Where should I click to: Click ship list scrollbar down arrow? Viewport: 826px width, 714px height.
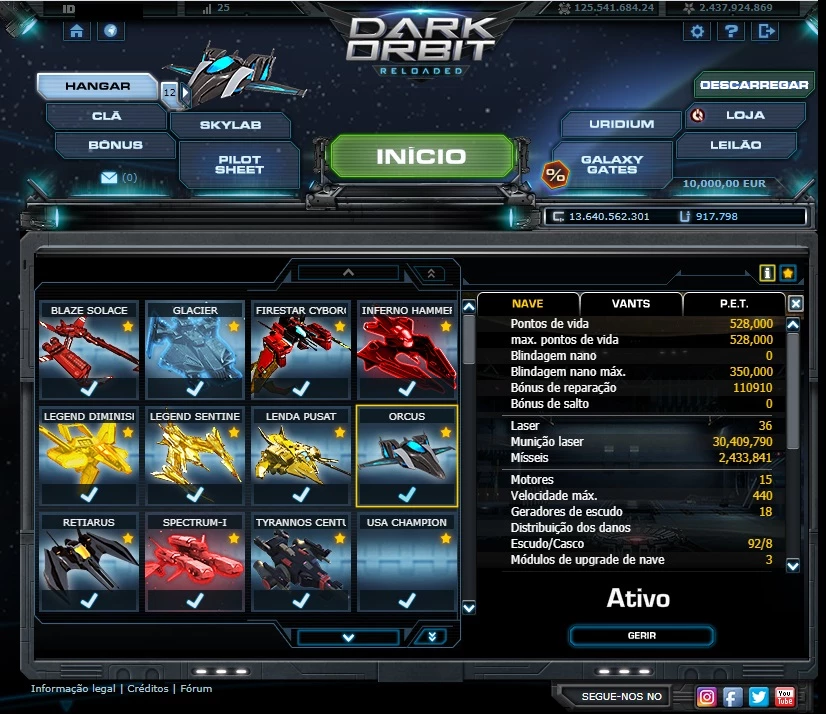click(469, 608)
